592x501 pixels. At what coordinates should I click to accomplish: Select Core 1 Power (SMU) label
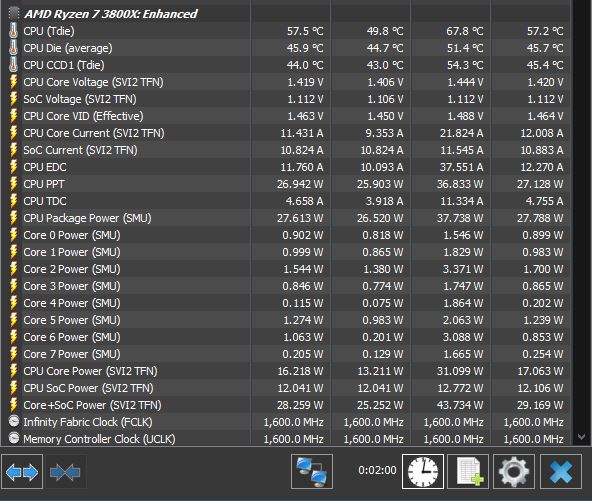pyautogui.click(x=72, y=252)
